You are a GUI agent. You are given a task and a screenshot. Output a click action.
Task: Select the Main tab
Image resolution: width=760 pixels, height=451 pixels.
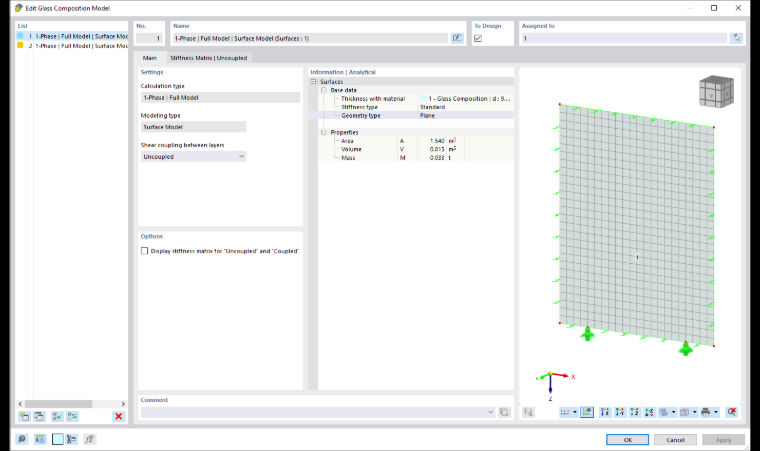150,58
